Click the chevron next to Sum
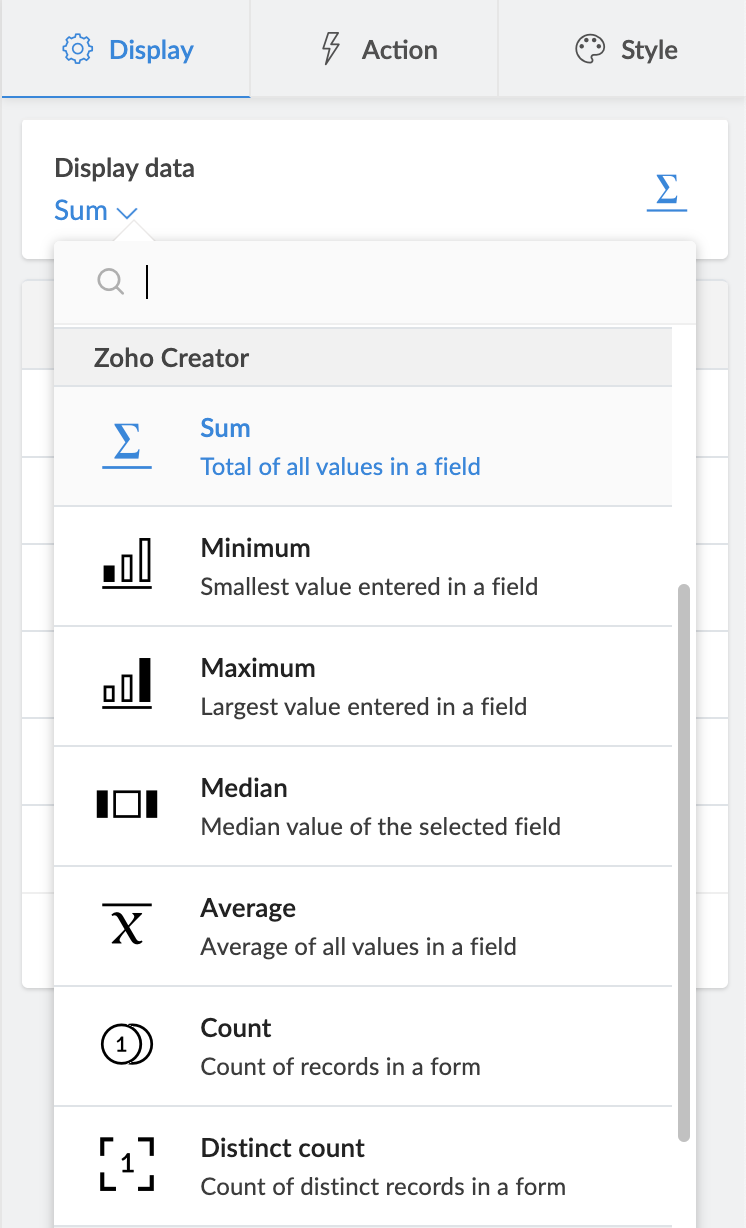Image resolution: width=746 pixels, height=1228 pixels. [127, 212]
